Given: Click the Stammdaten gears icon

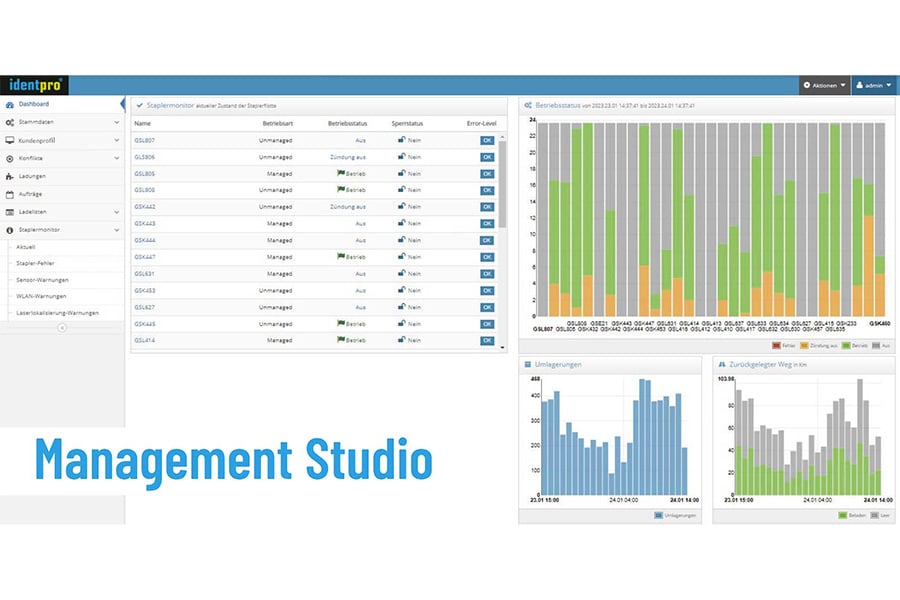Looking at the screenshot, I should [x=10, y=122].
